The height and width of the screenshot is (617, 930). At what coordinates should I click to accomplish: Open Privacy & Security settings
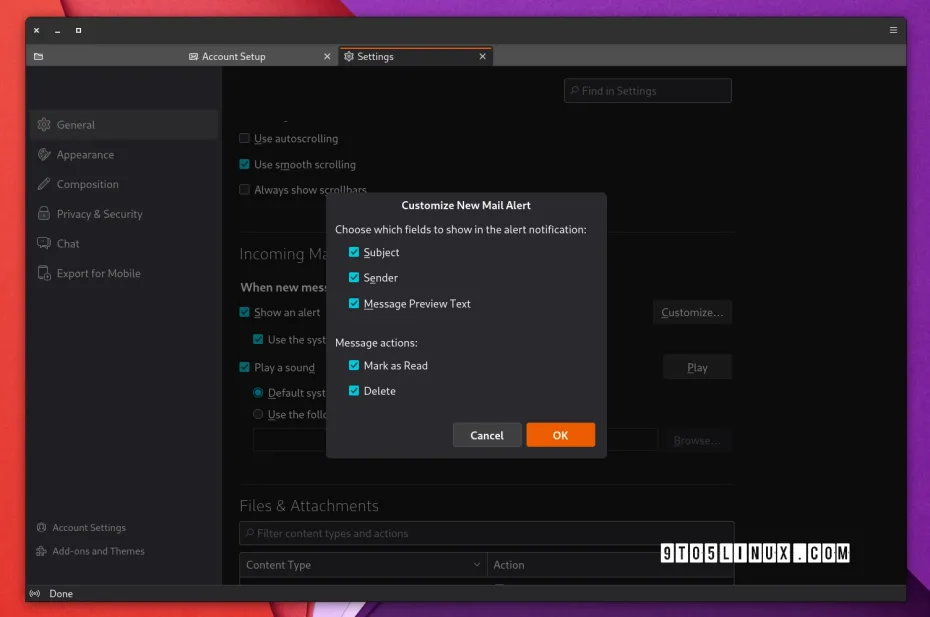pyautogui.click(x=123, y=214)
